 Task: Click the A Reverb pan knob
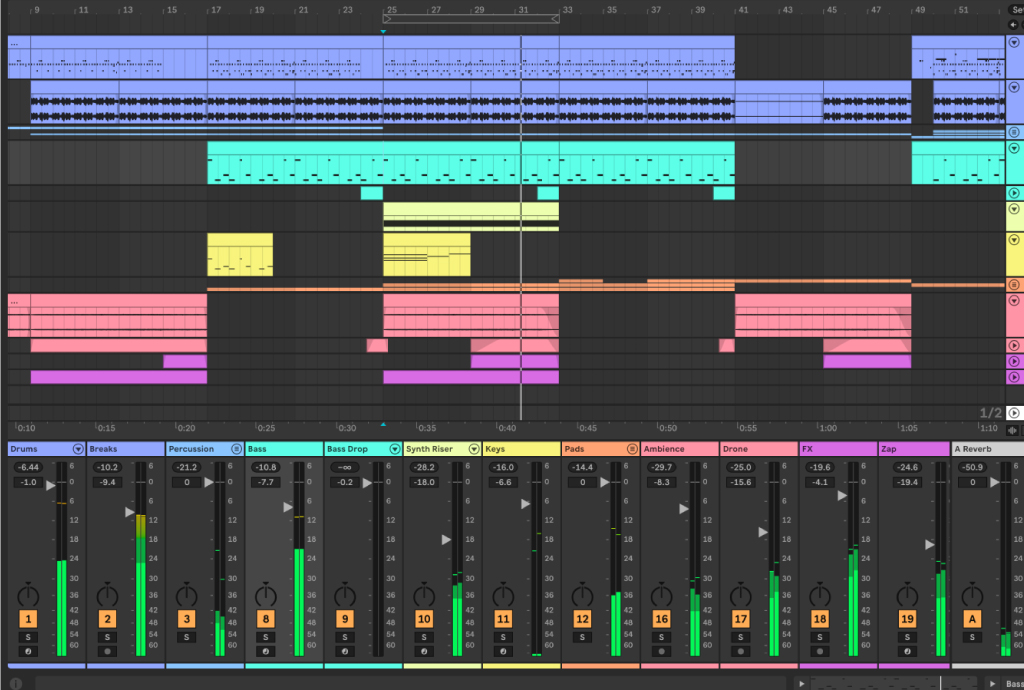point(972,595)
